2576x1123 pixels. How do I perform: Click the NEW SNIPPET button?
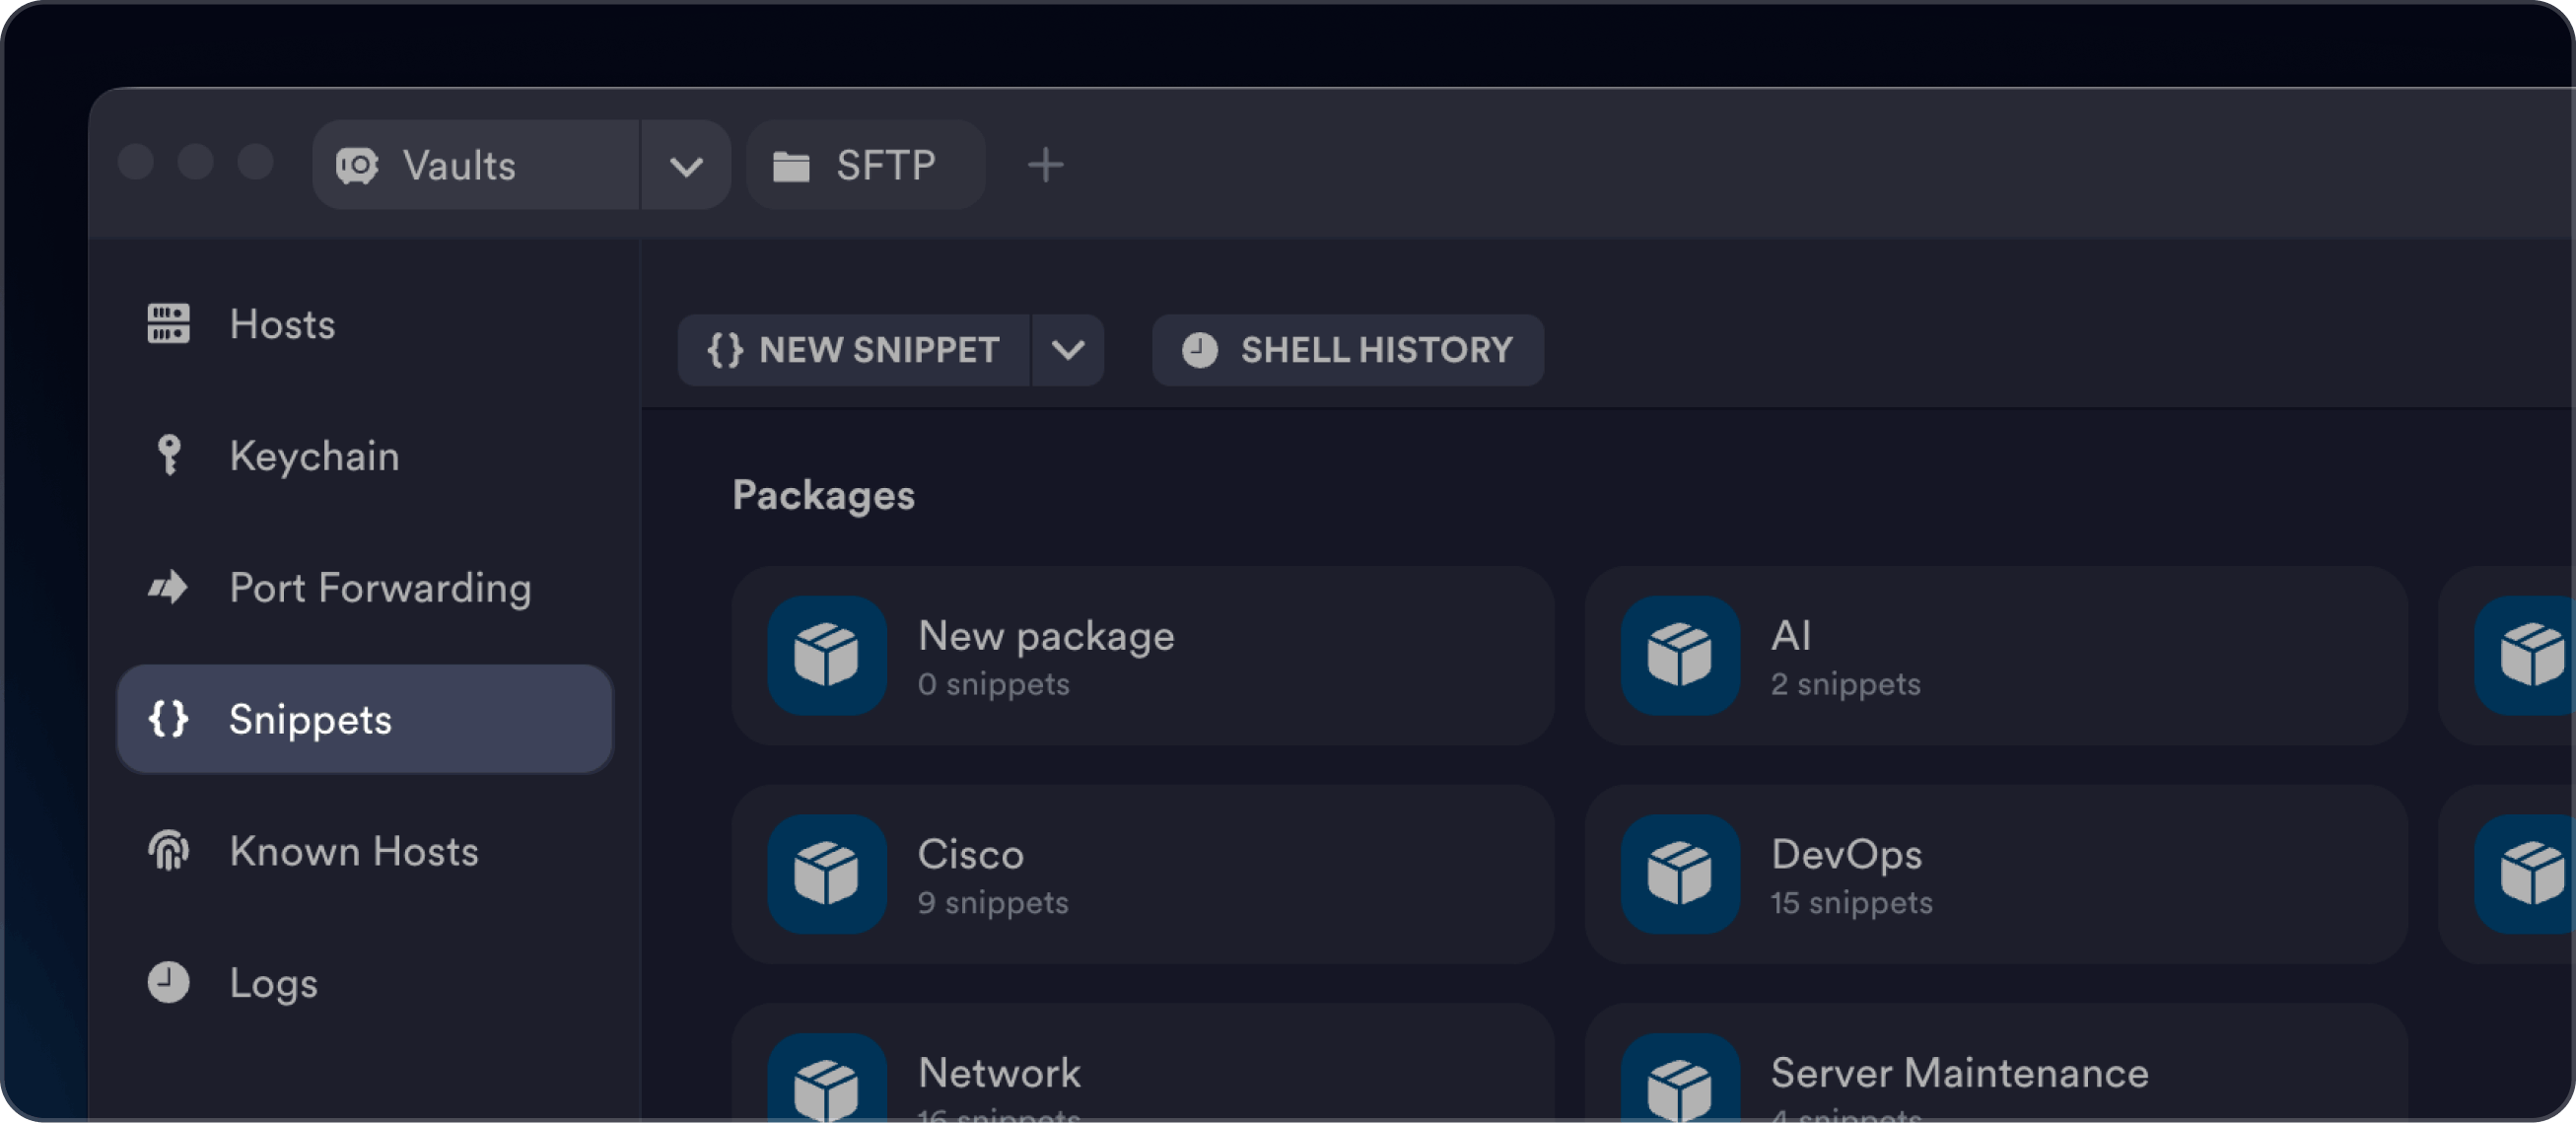(854, 350)
